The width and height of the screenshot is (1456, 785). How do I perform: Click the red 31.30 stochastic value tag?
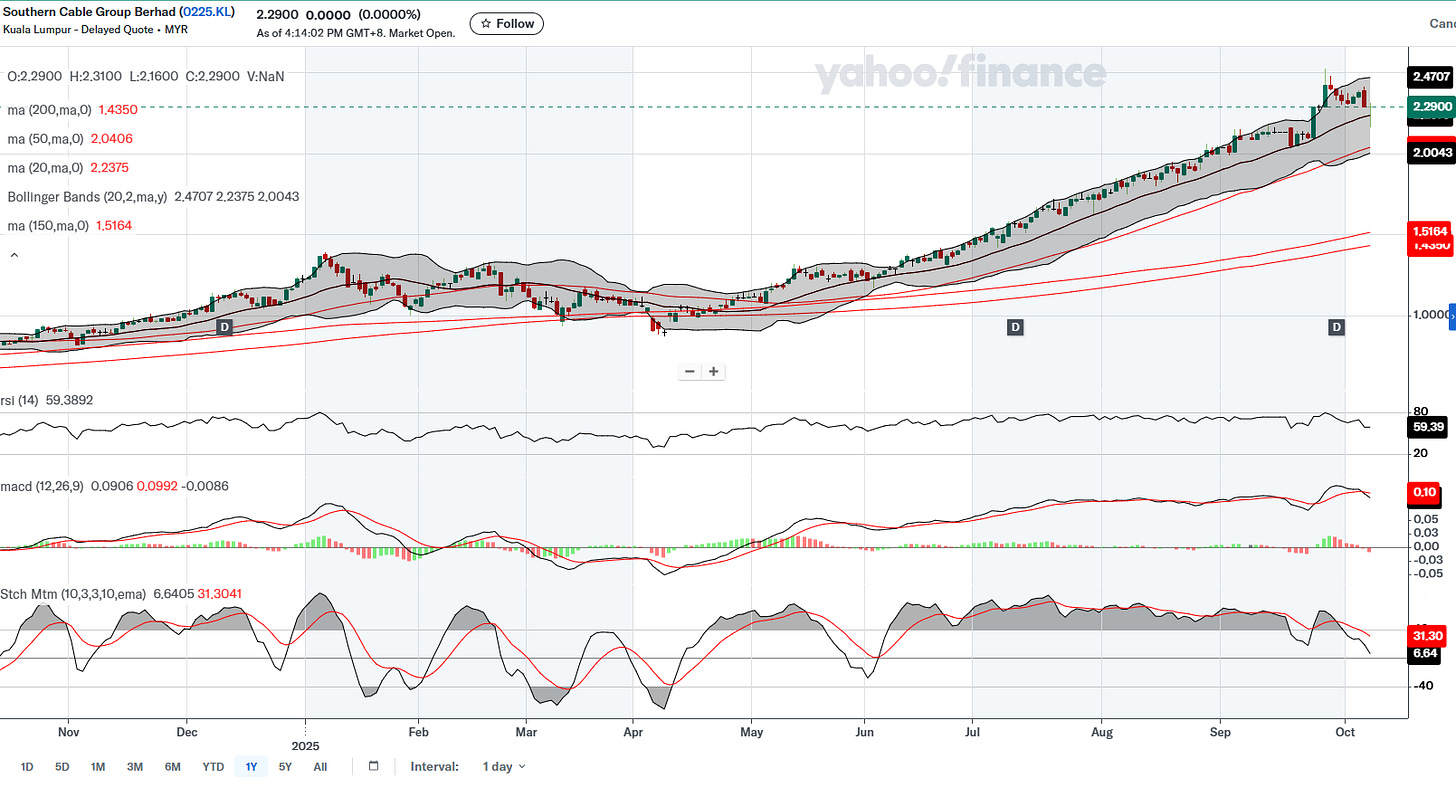click(1425, 635)
